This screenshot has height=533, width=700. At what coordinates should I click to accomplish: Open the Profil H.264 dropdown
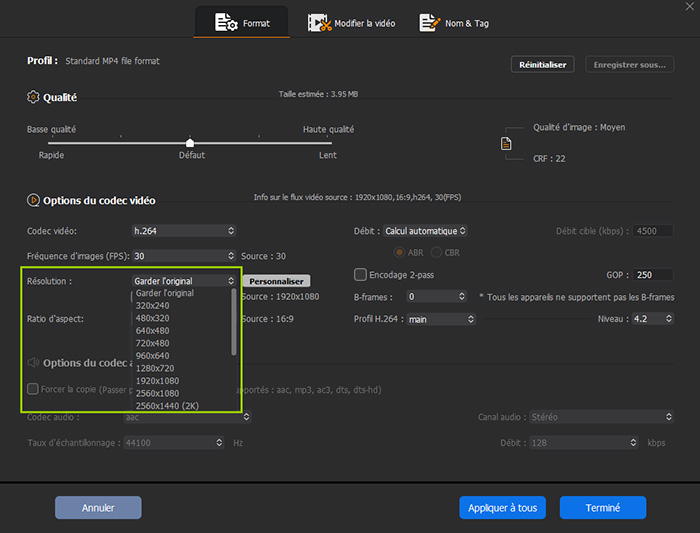point(441,319)
